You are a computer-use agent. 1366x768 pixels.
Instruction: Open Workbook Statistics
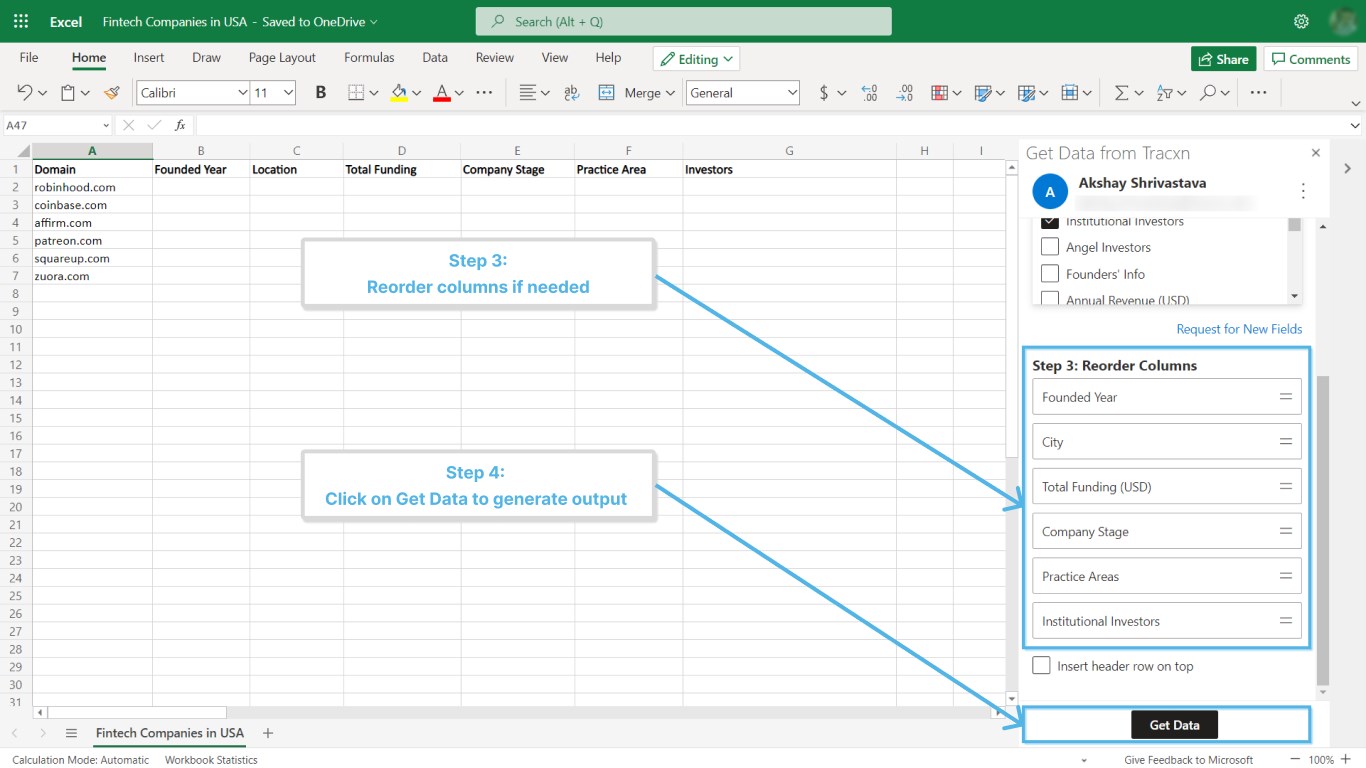pos(211,760)
